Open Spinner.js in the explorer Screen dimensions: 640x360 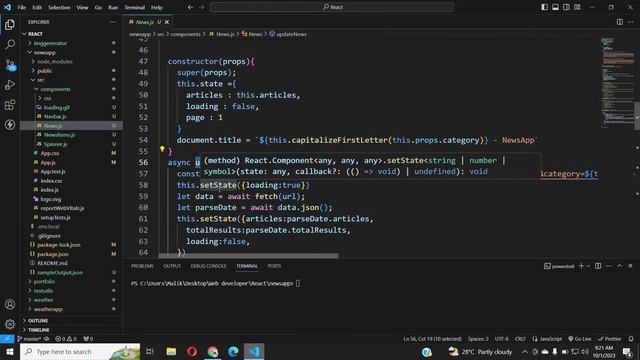[x=71, y=144]
